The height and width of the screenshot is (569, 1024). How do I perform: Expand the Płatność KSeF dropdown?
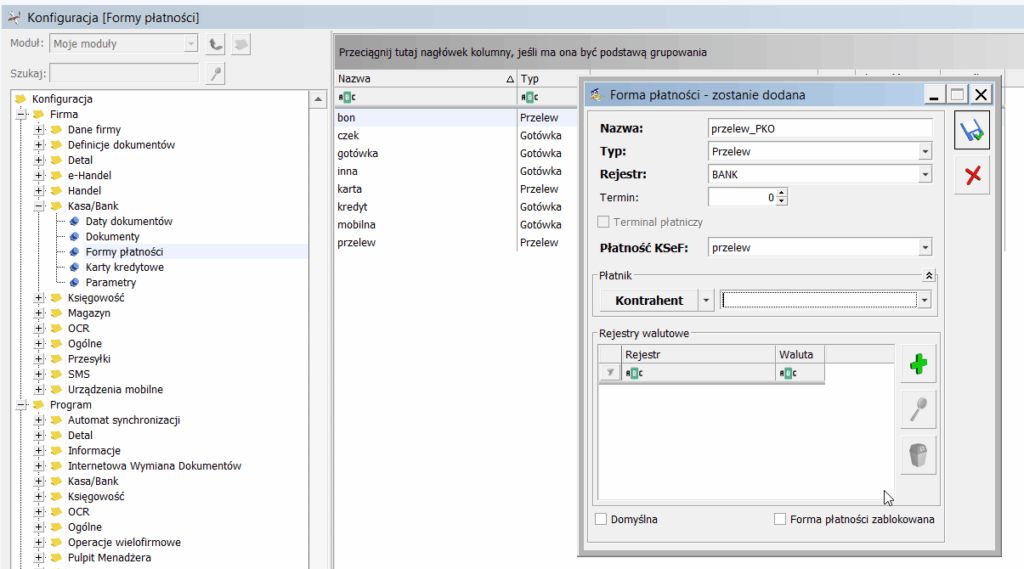tap(925, 248)
